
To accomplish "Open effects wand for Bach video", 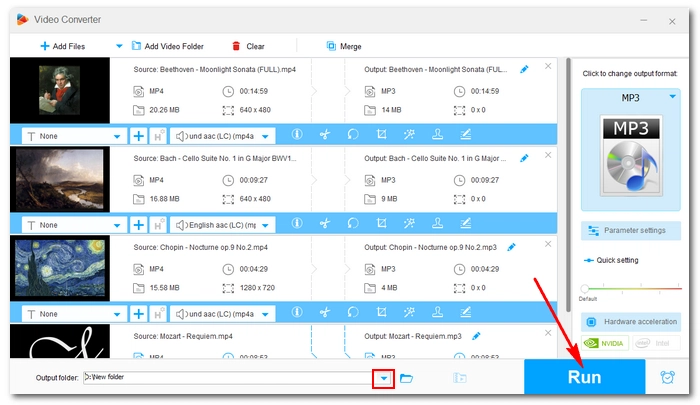I will tap(409, 223).
